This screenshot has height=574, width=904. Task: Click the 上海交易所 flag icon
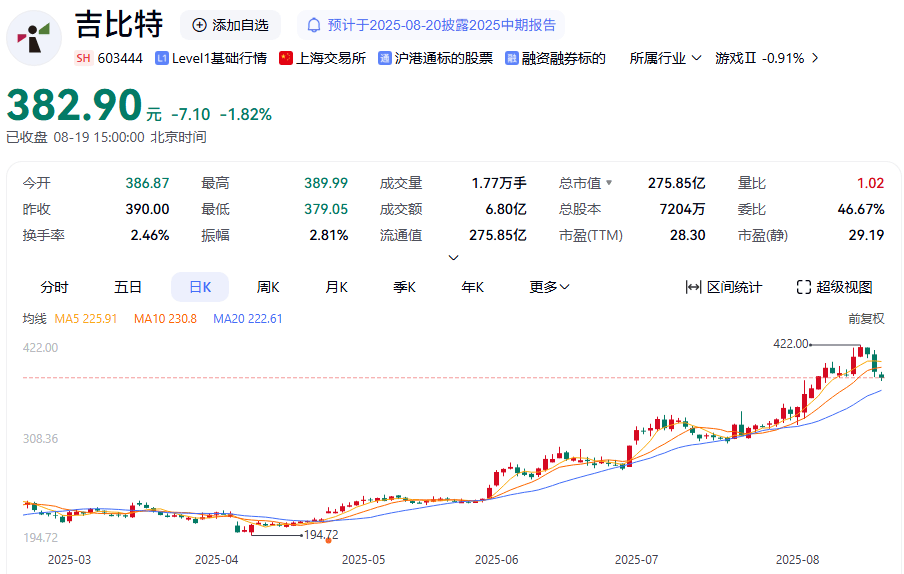coord(286,58)
